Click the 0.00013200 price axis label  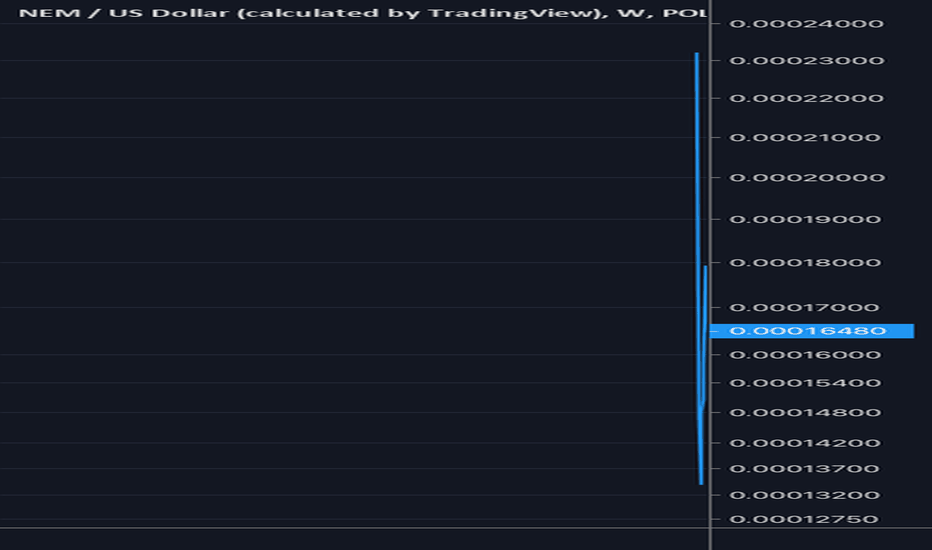pyautogui.click(x=805, y=495)
